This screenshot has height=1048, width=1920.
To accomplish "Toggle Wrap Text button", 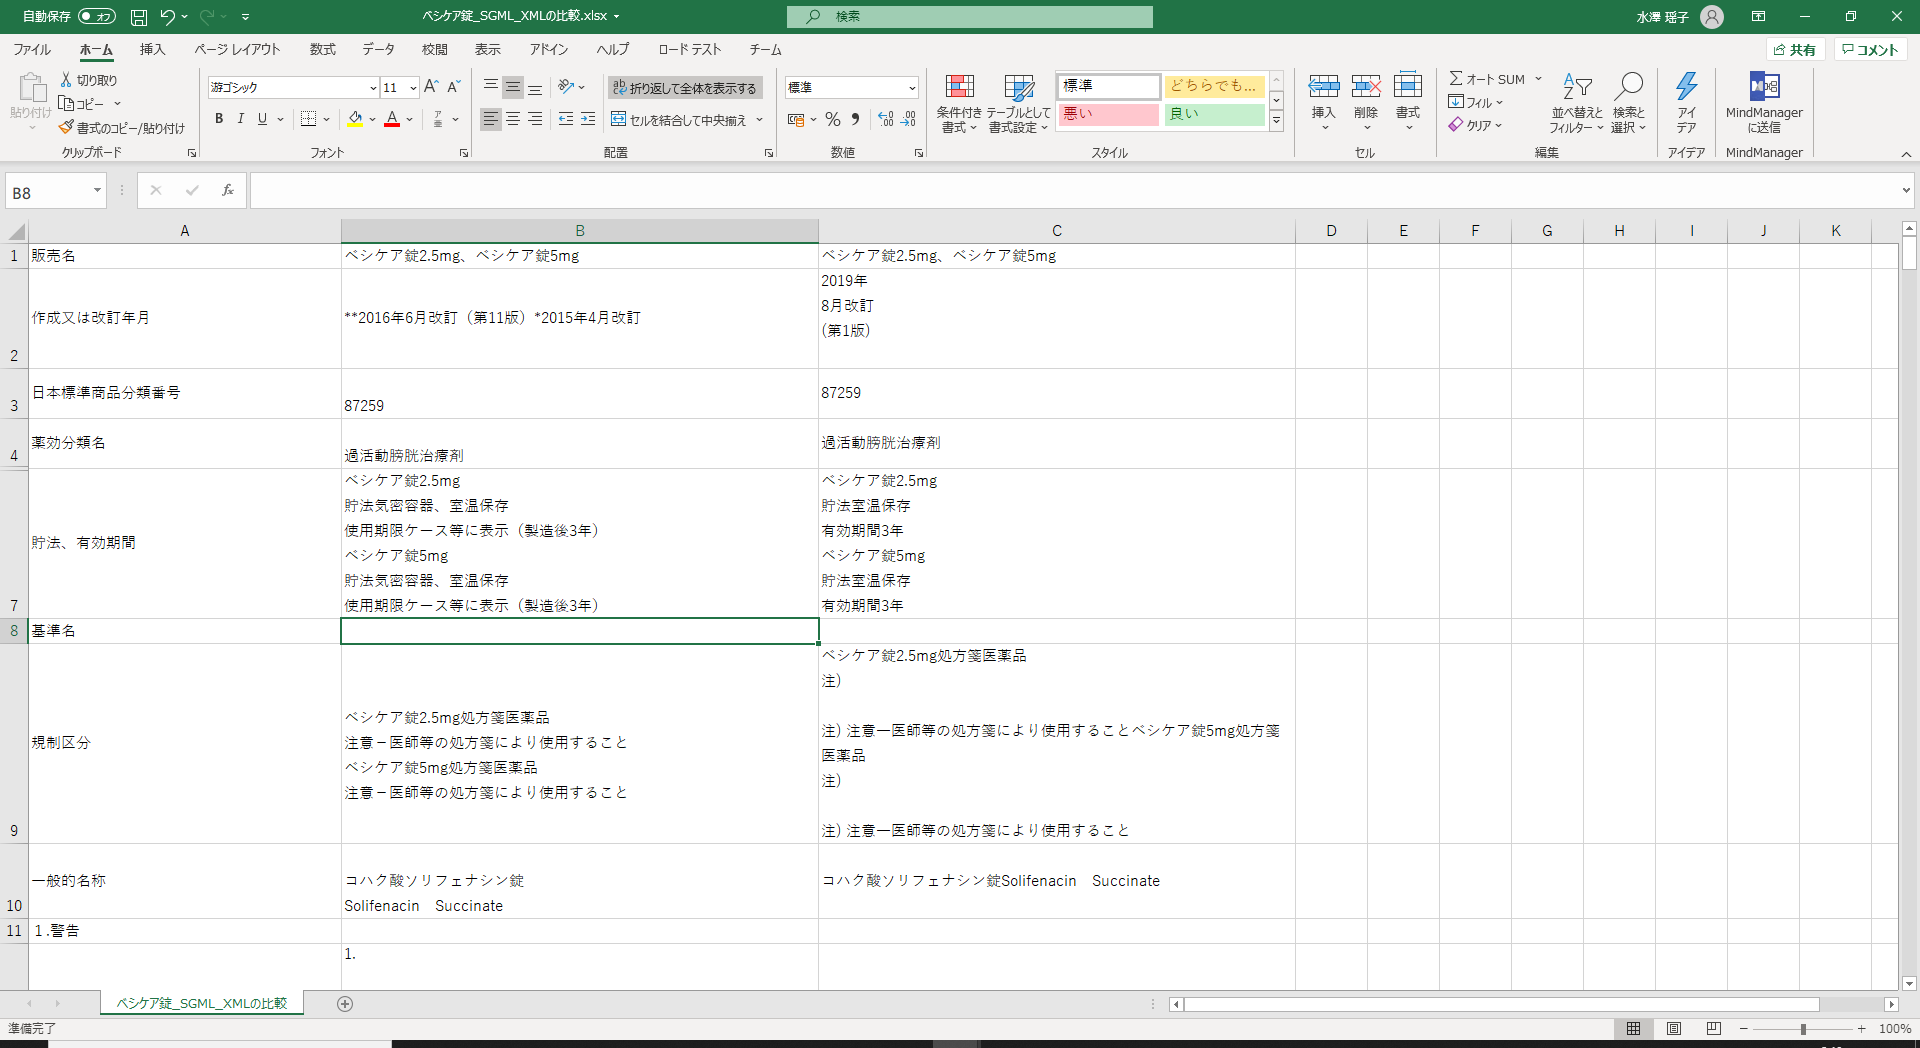I will coord(685,88).
